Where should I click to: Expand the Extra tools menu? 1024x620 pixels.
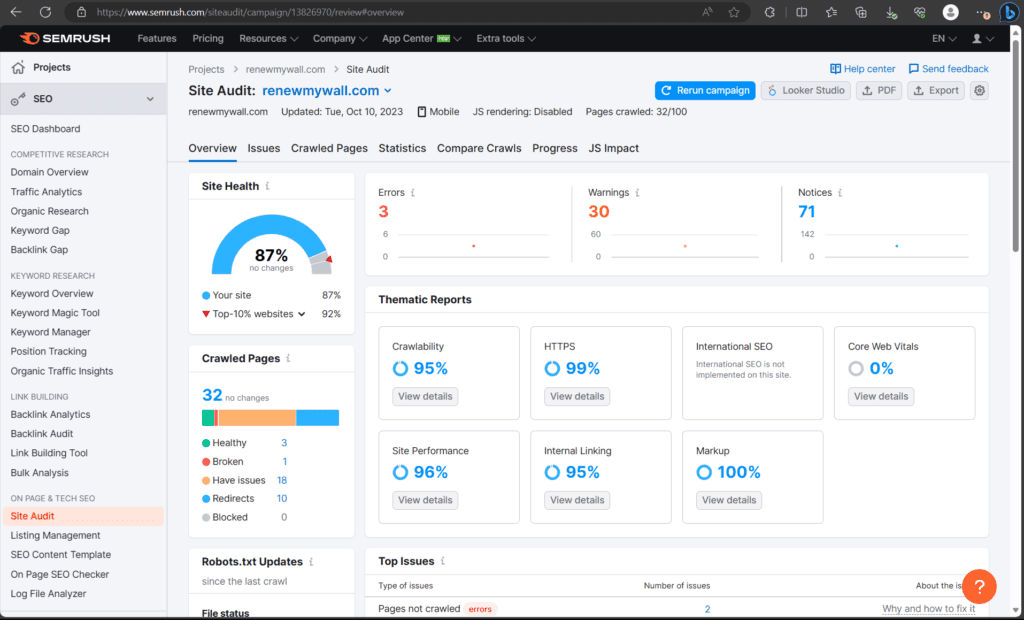click(506, 39)
